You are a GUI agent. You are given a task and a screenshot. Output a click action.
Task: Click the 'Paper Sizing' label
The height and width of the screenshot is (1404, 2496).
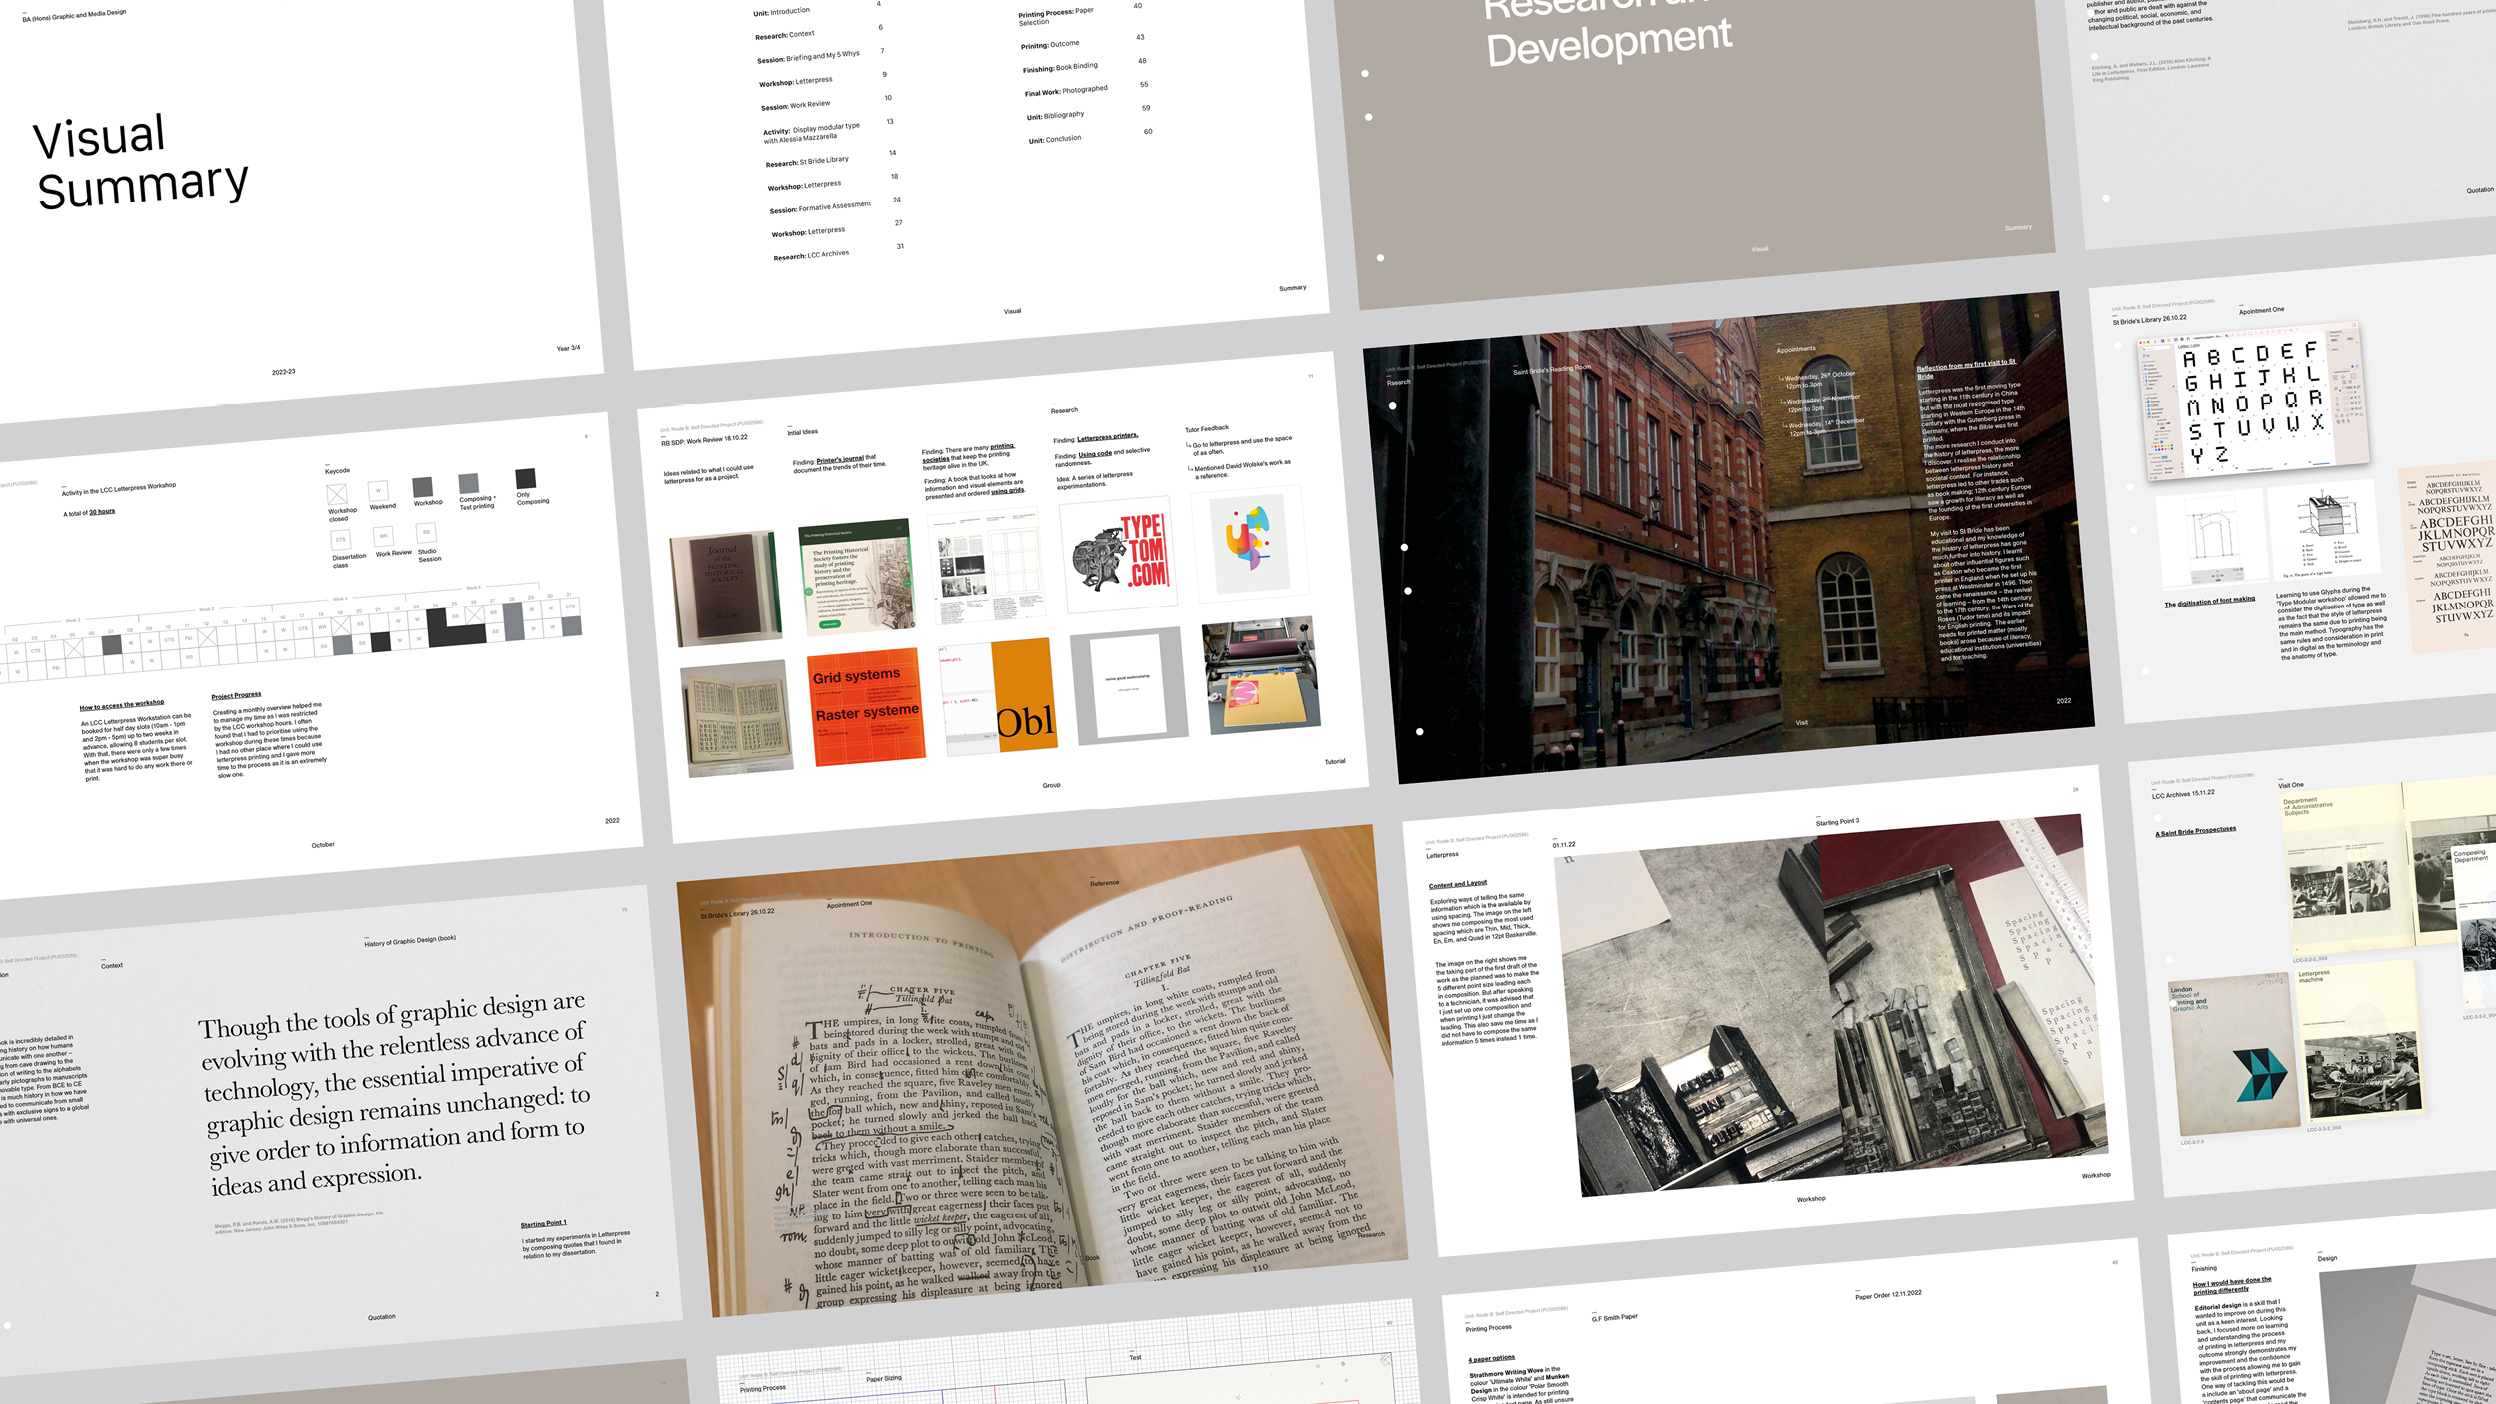point(884,1379)
